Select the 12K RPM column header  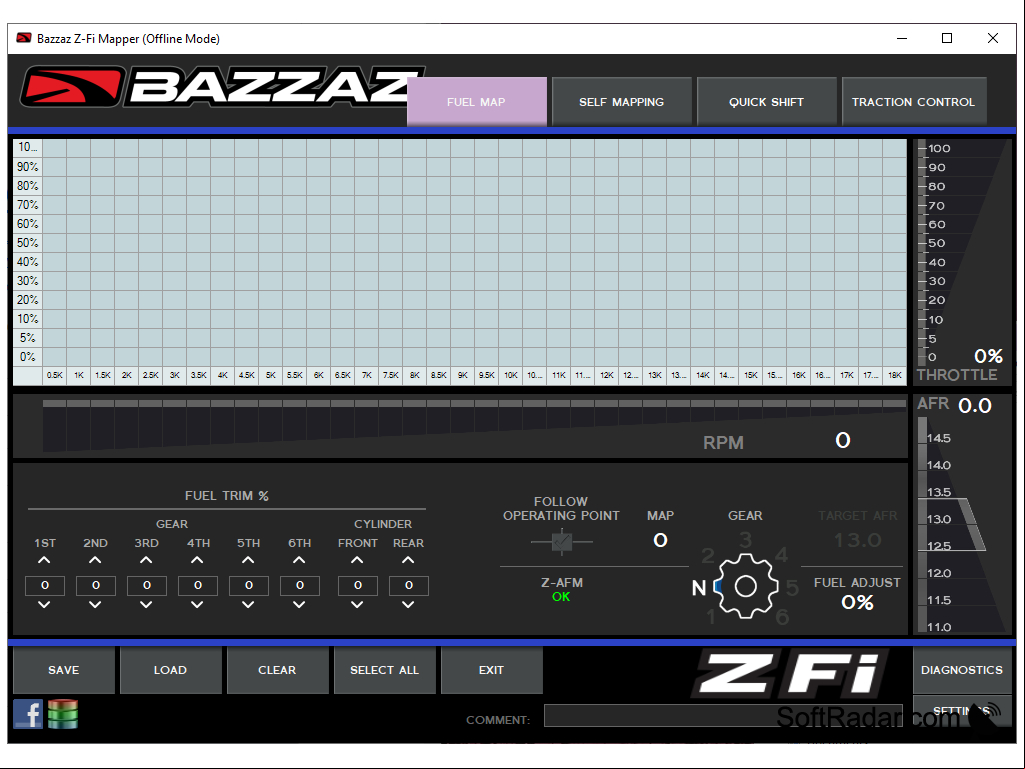(x=607, y=375)
